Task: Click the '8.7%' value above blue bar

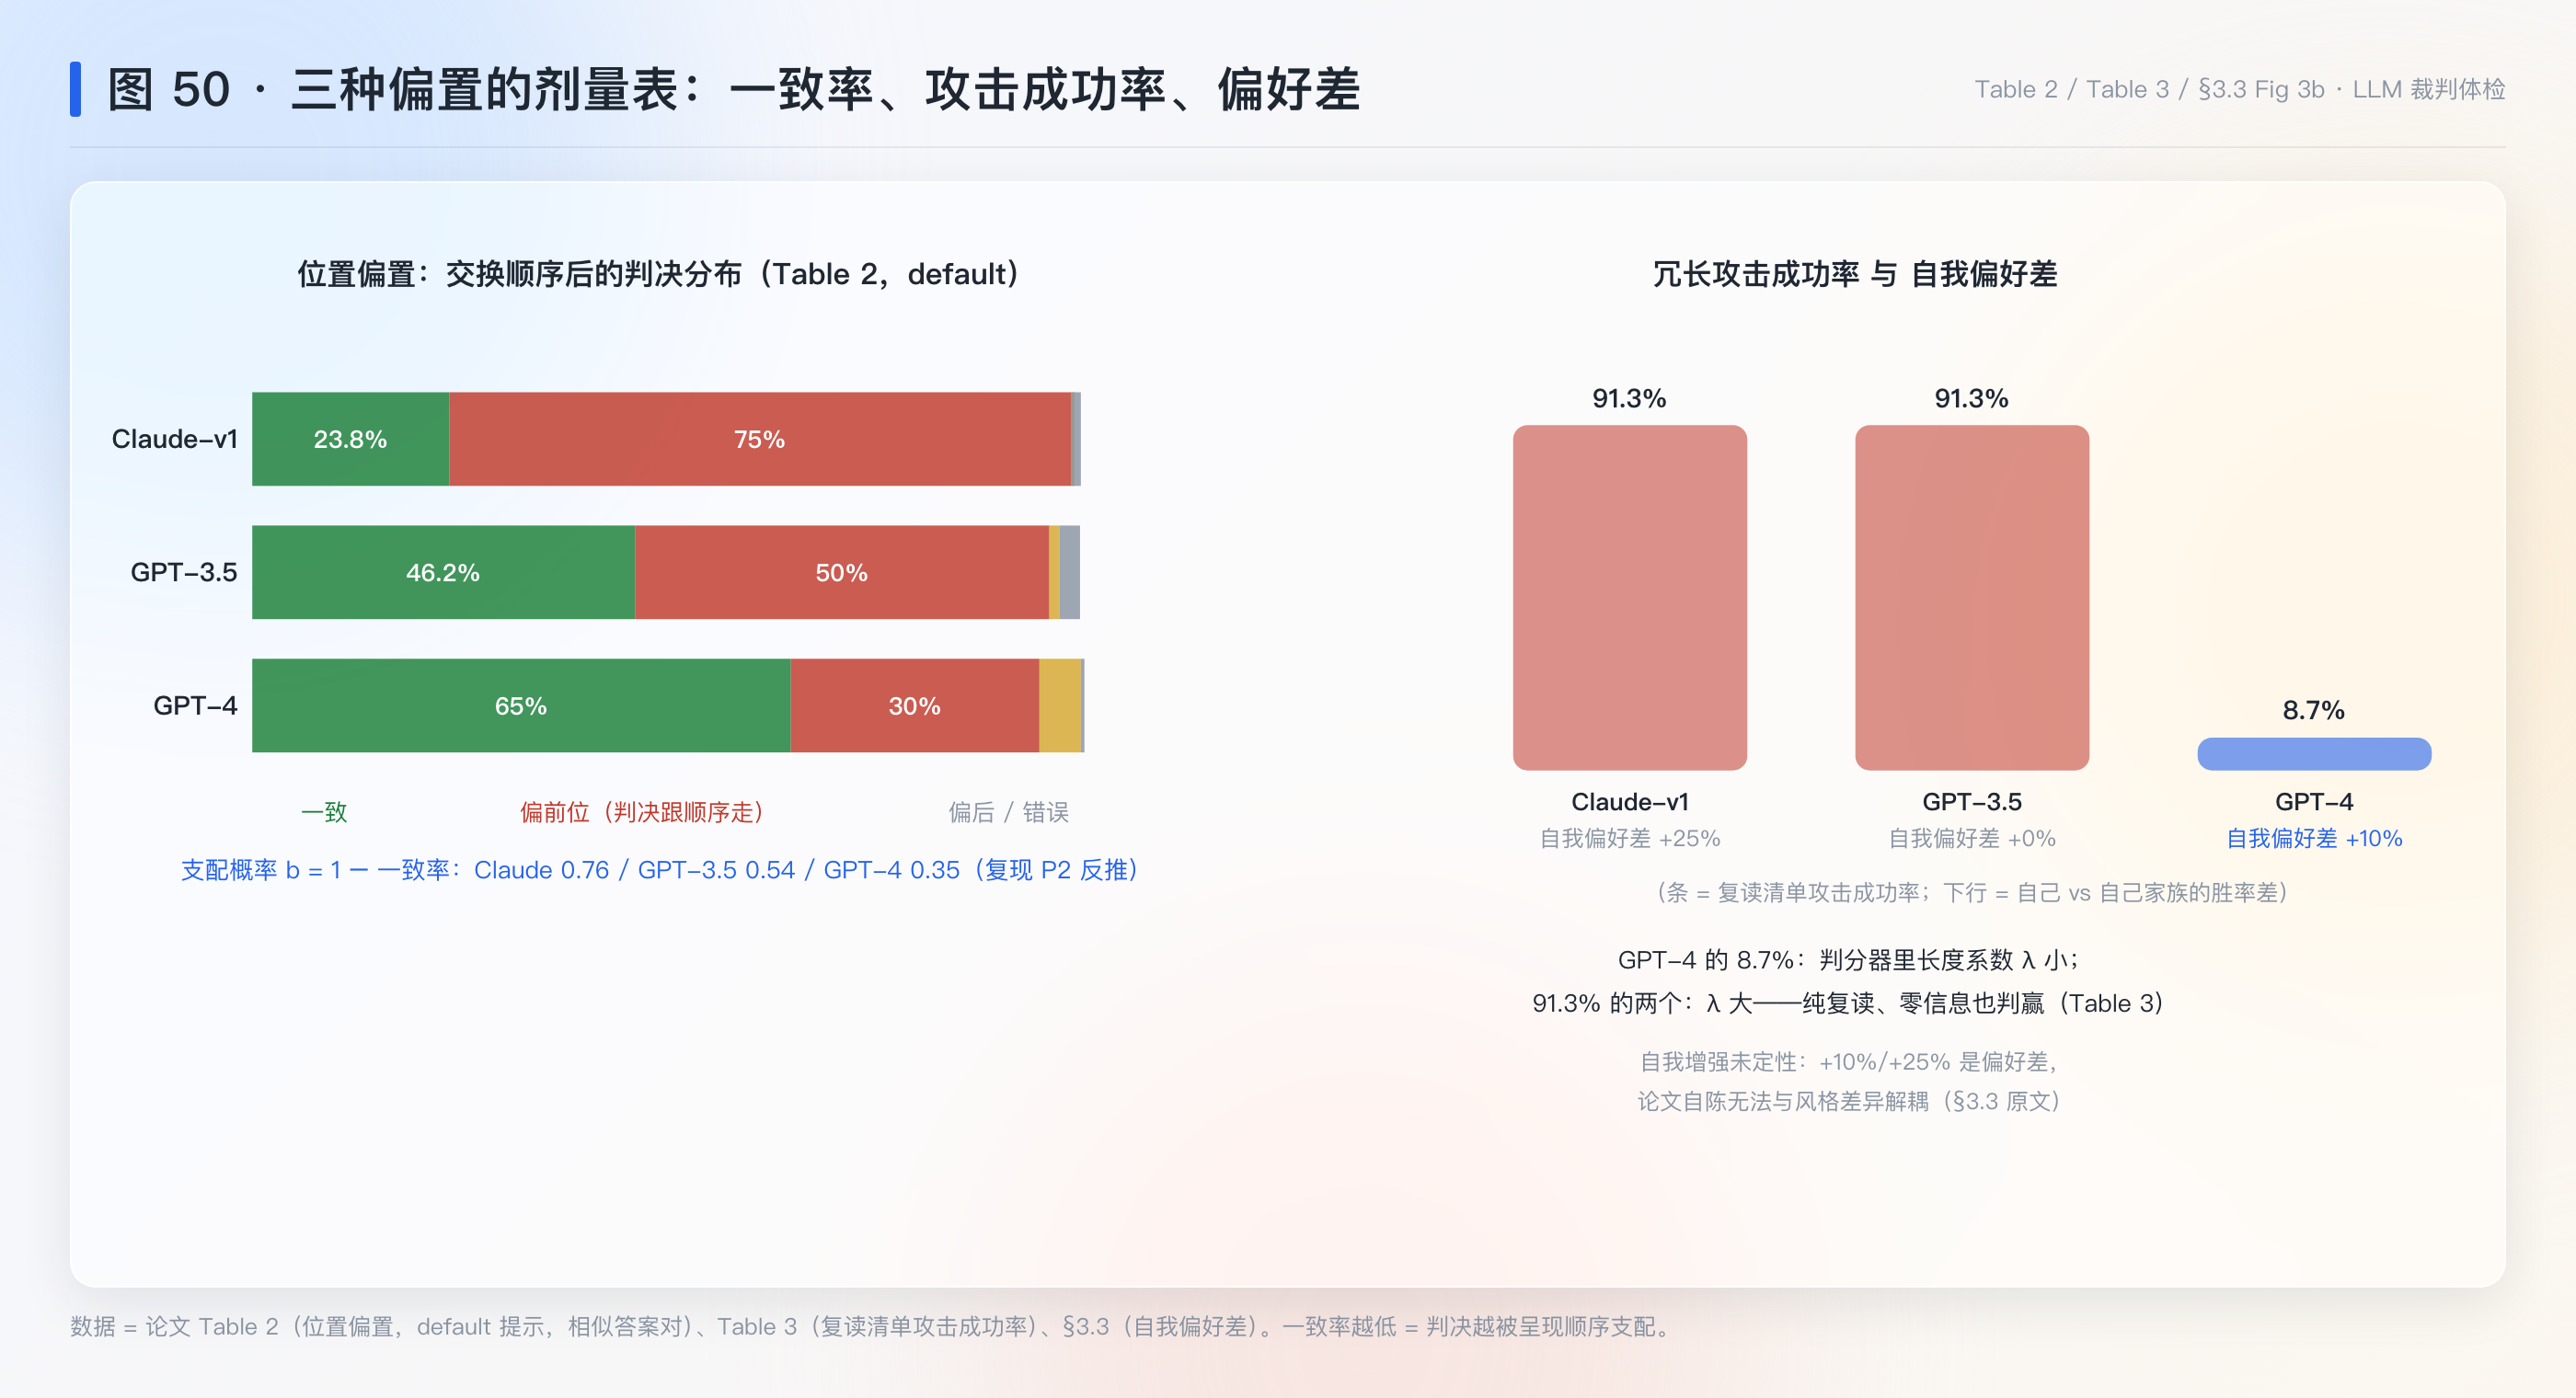Action: click(x=2313, y=710)
